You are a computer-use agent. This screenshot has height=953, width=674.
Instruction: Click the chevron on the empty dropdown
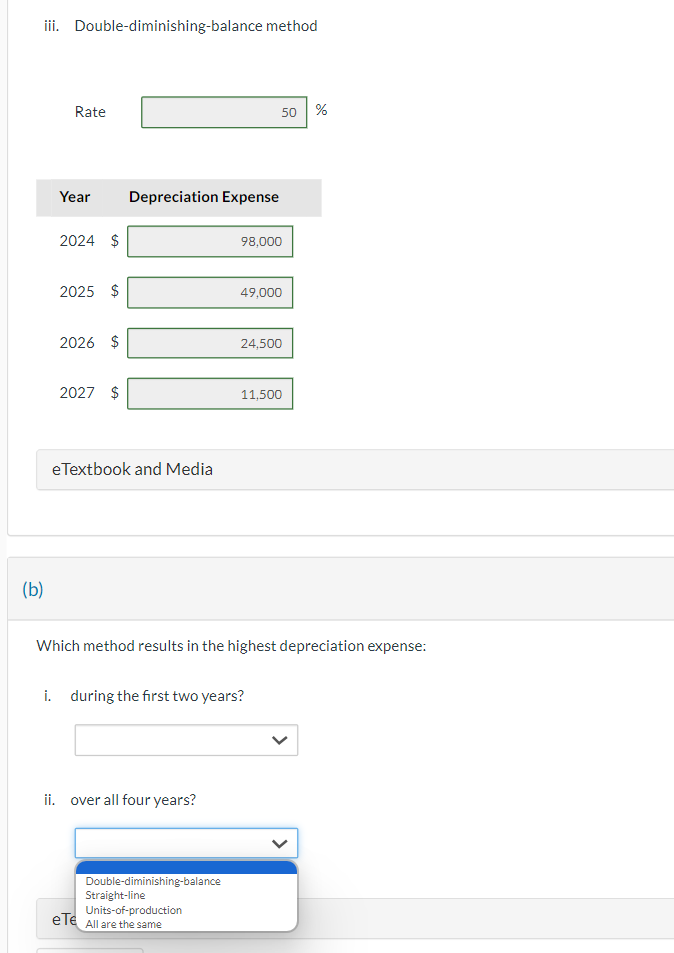[280, 740]
